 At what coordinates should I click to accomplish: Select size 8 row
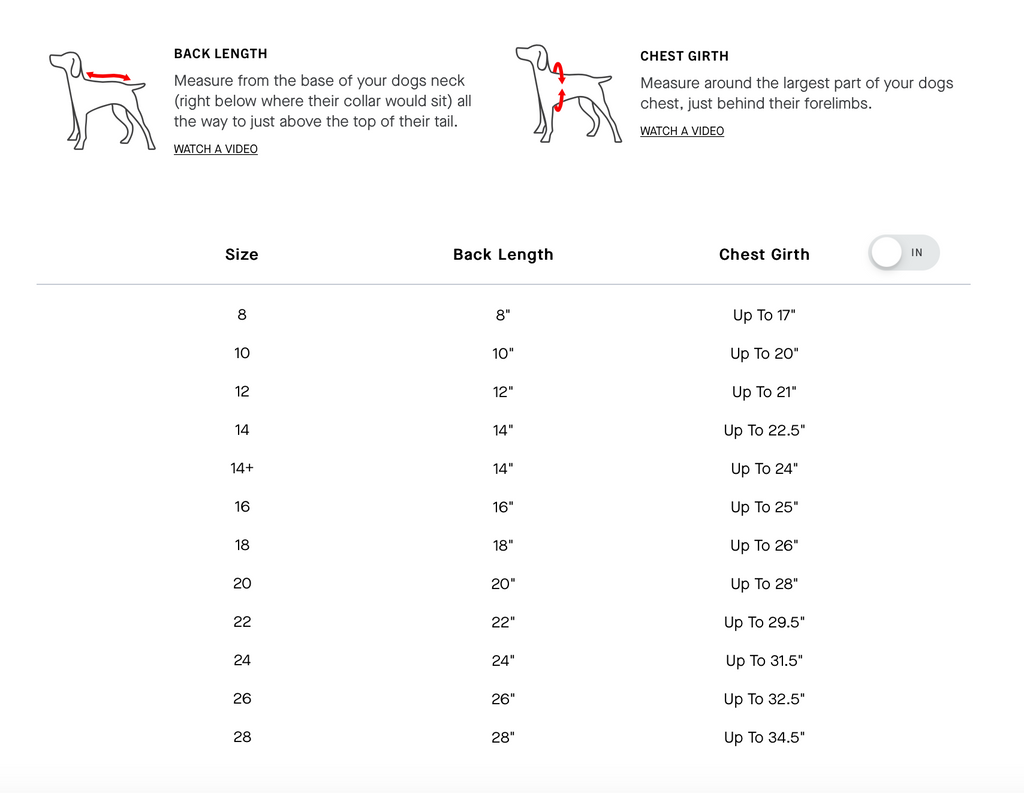click(503, 315)
